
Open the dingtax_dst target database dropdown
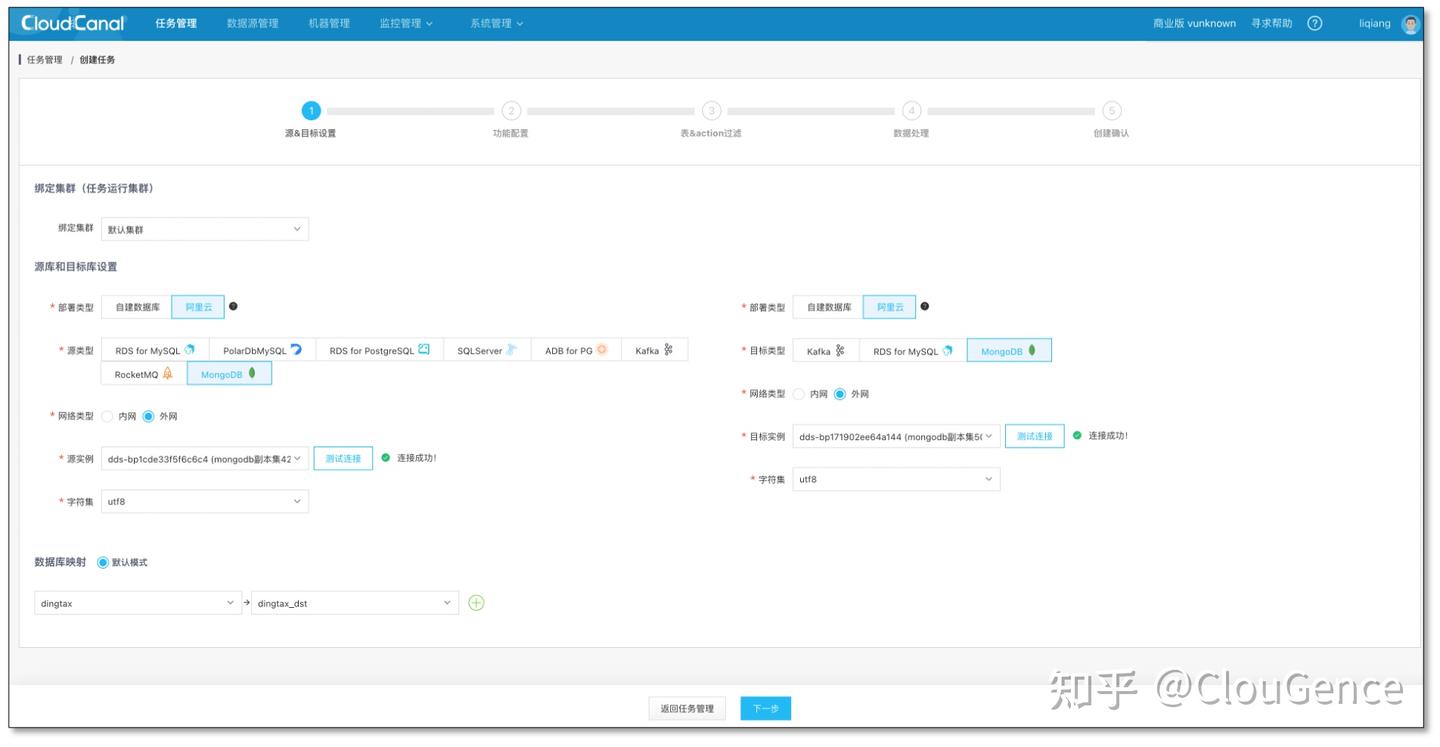click(355, 602)
